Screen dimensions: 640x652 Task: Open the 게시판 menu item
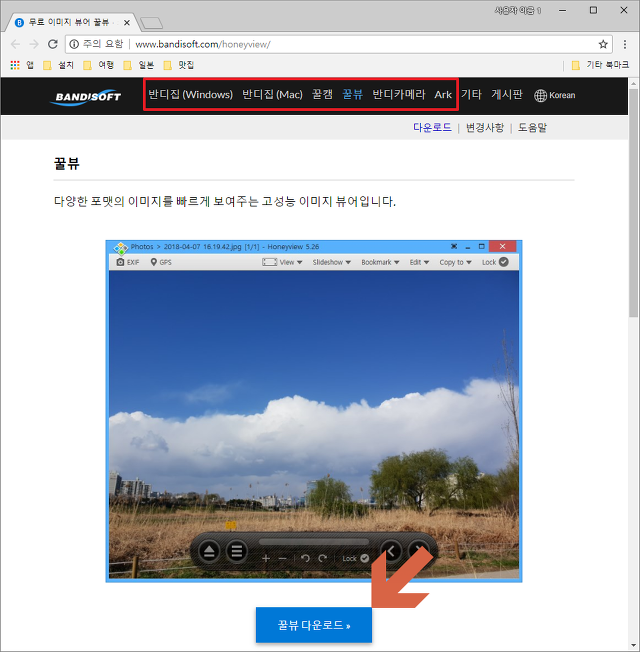(507, 95)
